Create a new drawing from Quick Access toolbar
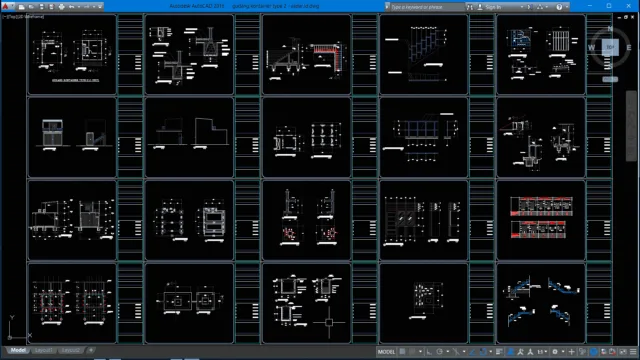The height and width of the screenshot is (360, 640). (21, 7)
